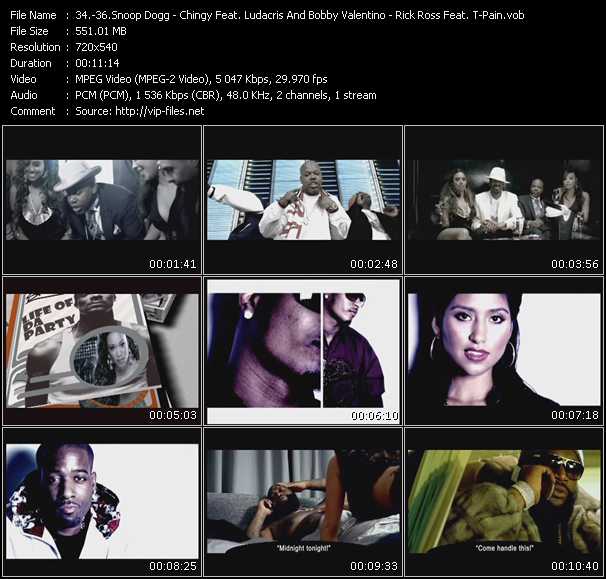Click the 00:10:40 timestamp text
This screenshot has width=606, height=579.
[x=575, y=566]
